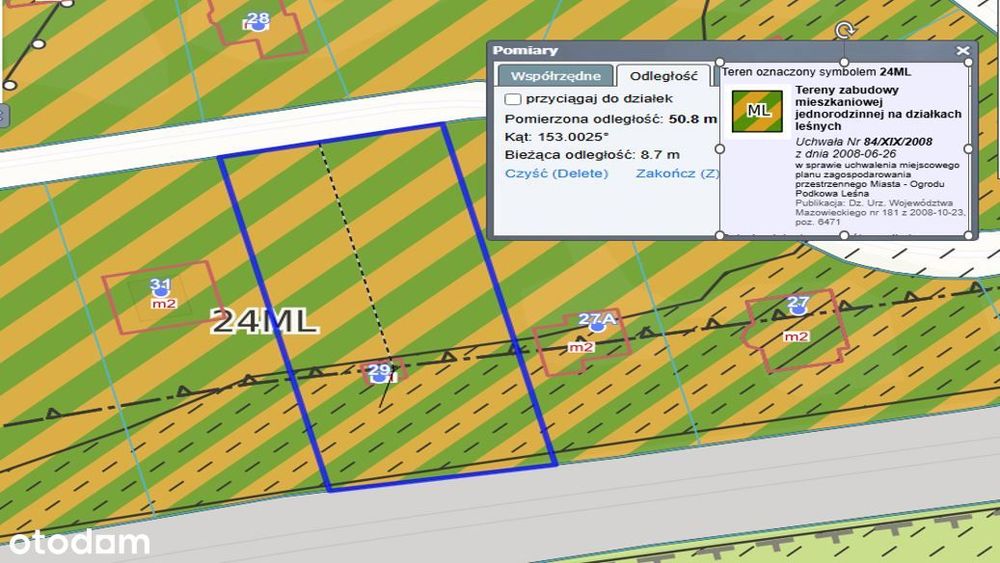Screen dimensions: 1000x563
Task: Close the Pomiary measurement window
Action: (963, 50)
